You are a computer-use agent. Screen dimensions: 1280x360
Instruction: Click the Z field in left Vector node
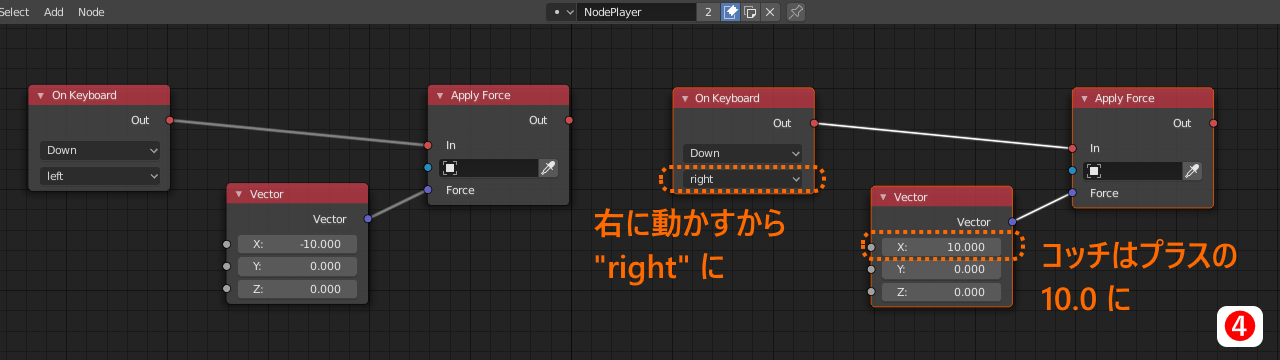click(x=297, y=289)
